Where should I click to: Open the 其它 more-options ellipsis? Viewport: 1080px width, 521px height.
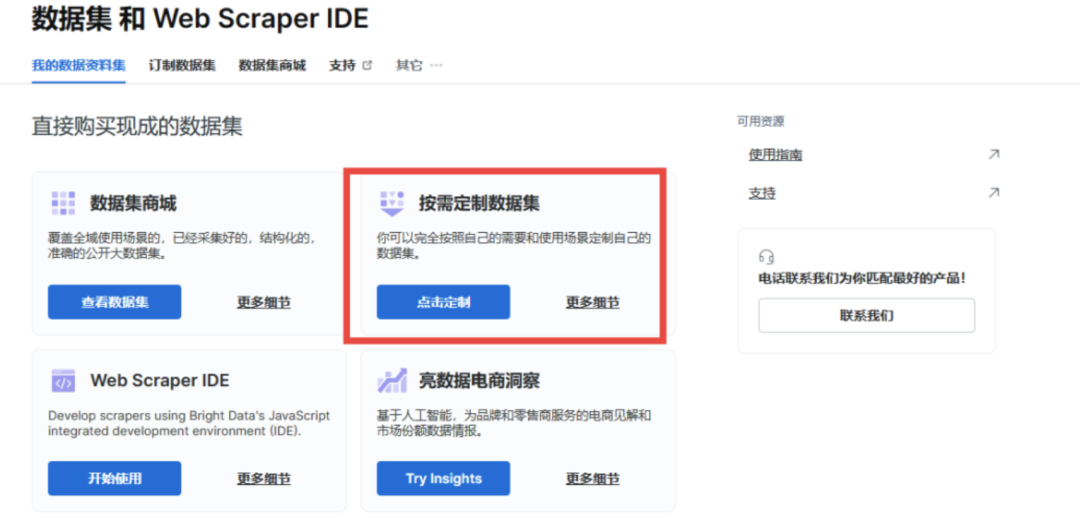[x=436, y=65]
